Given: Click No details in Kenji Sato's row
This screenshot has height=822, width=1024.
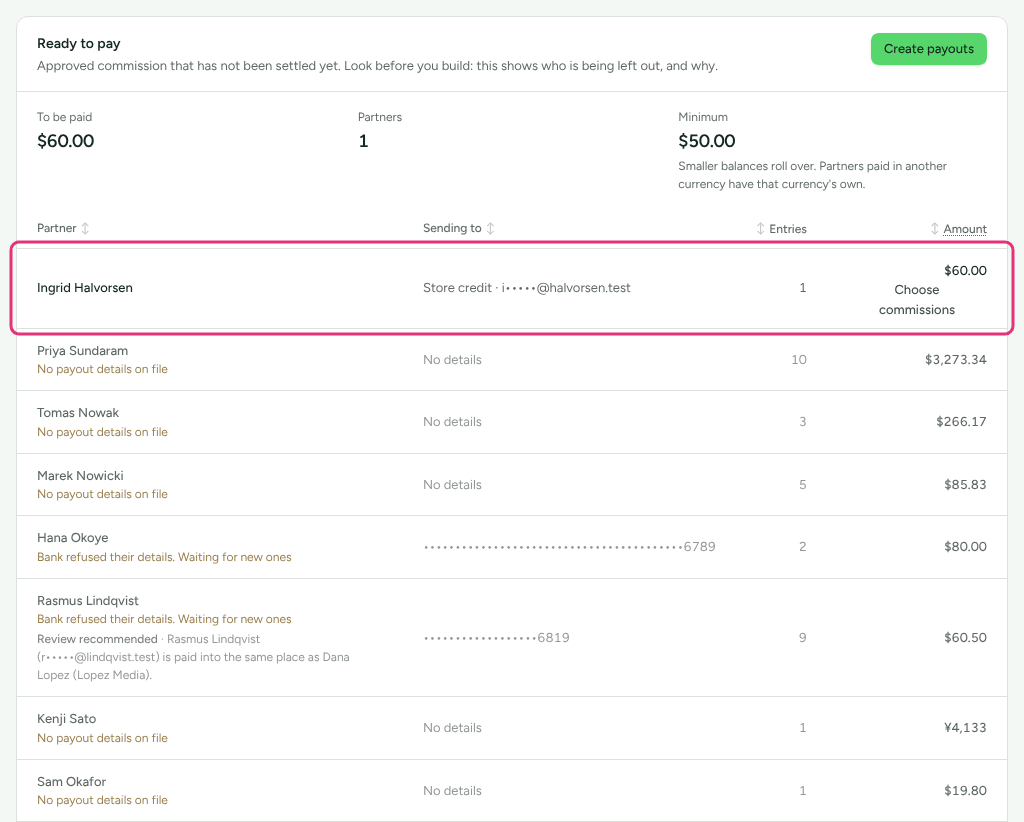Looking at the screenshot, I should 452,728.
